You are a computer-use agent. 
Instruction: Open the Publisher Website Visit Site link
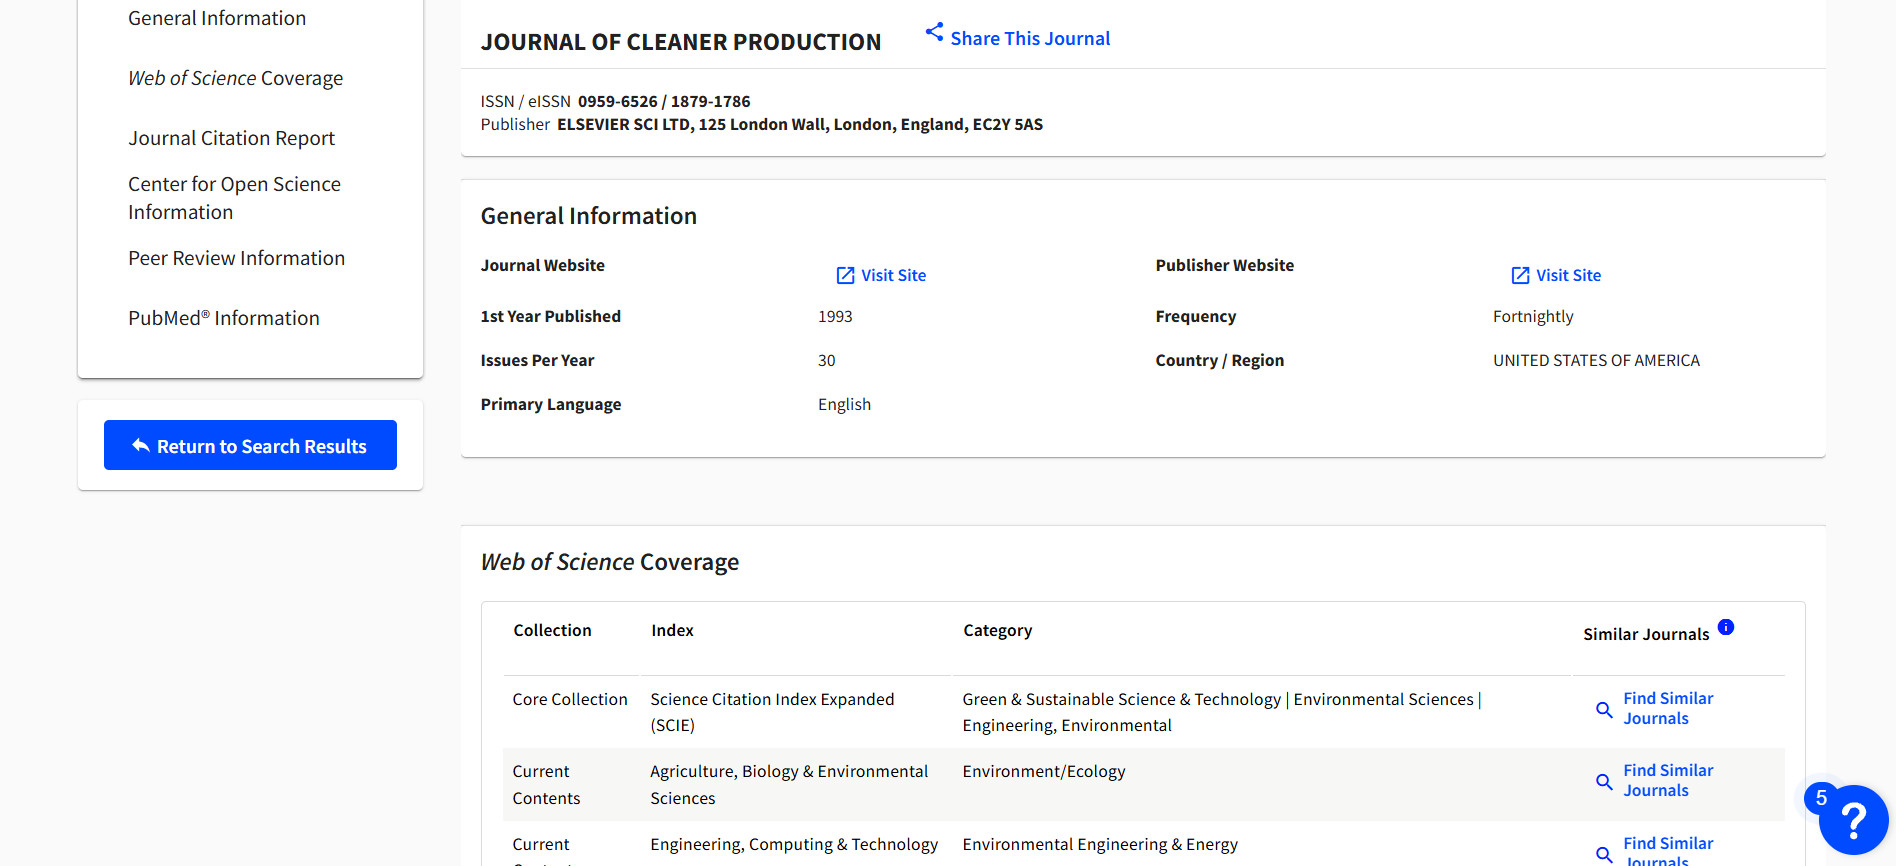pyautogui.click(x=1568, y=275)
